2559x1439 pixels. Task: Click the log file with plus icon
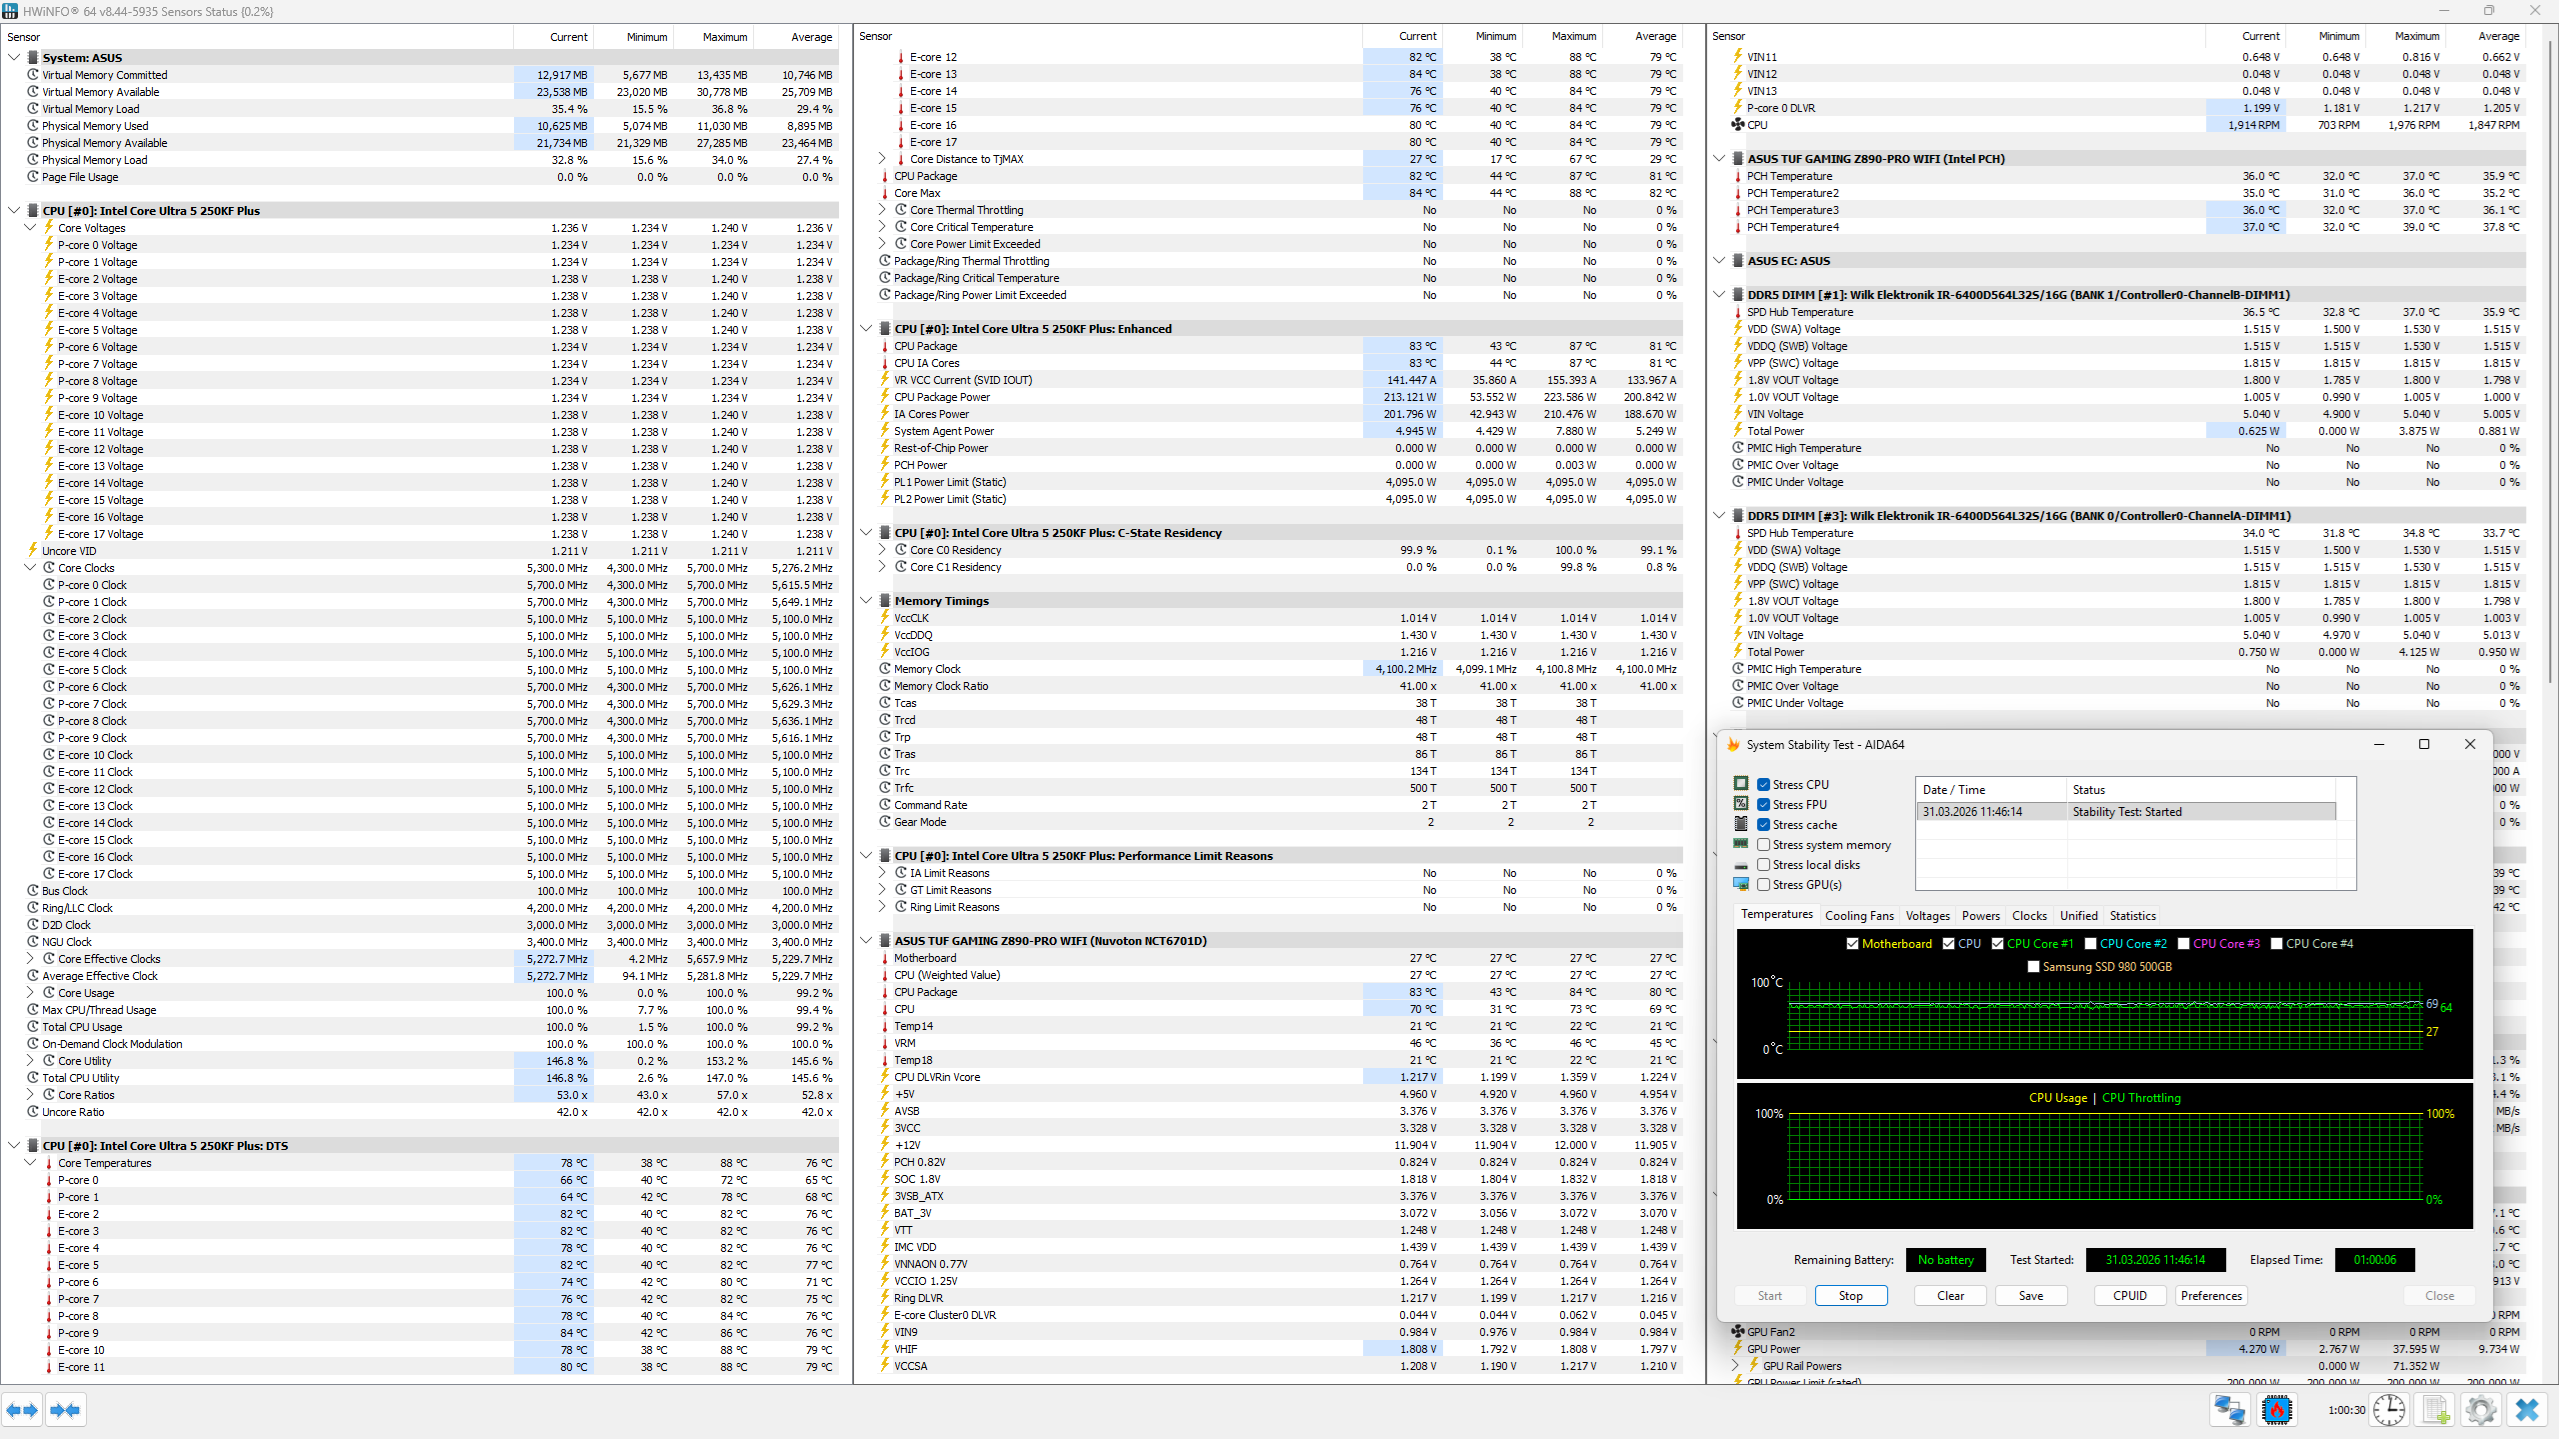2436,1410
